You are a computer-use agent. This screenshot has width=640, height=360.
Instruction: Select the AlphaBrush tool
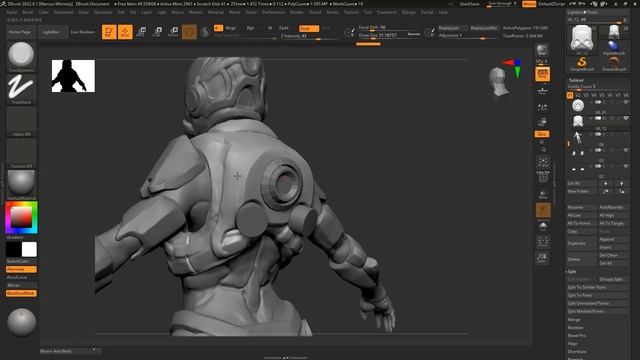614,47
